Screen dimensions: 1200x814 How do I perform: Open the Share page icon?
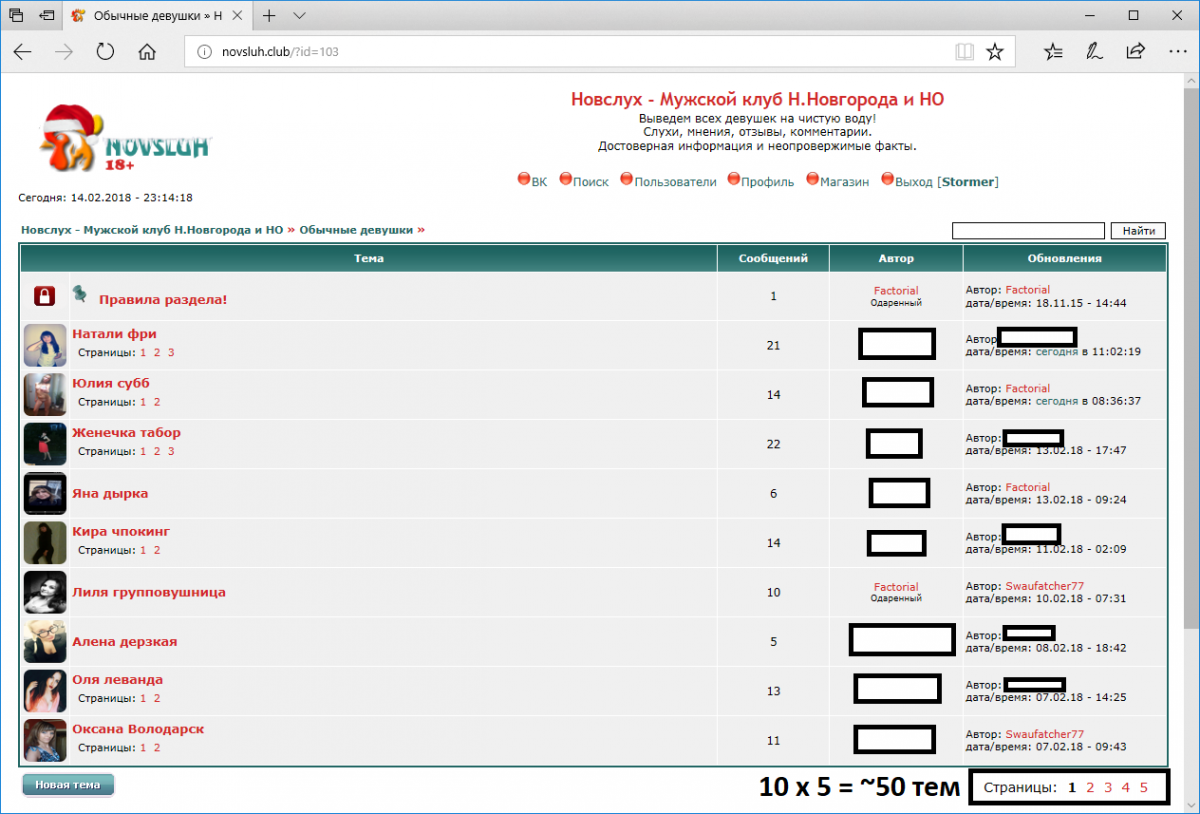click(1135, 52)
